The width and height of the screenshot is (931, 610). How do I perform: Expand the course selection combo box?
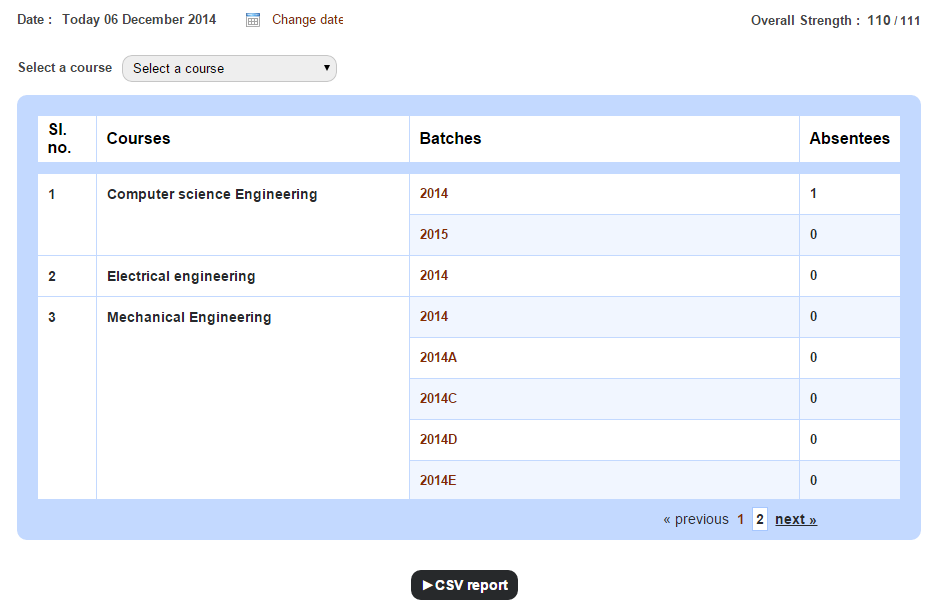(x=228, y=68)
